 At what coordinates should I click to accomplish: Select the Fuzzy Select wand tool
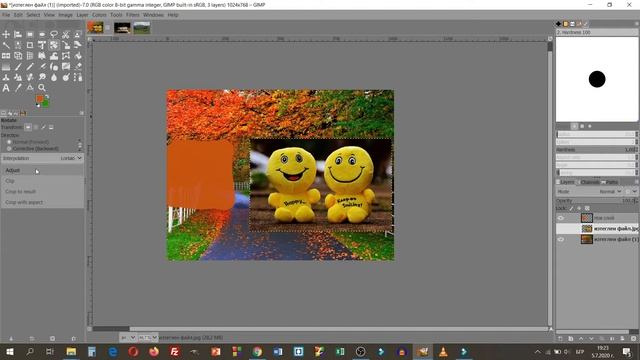6,45
